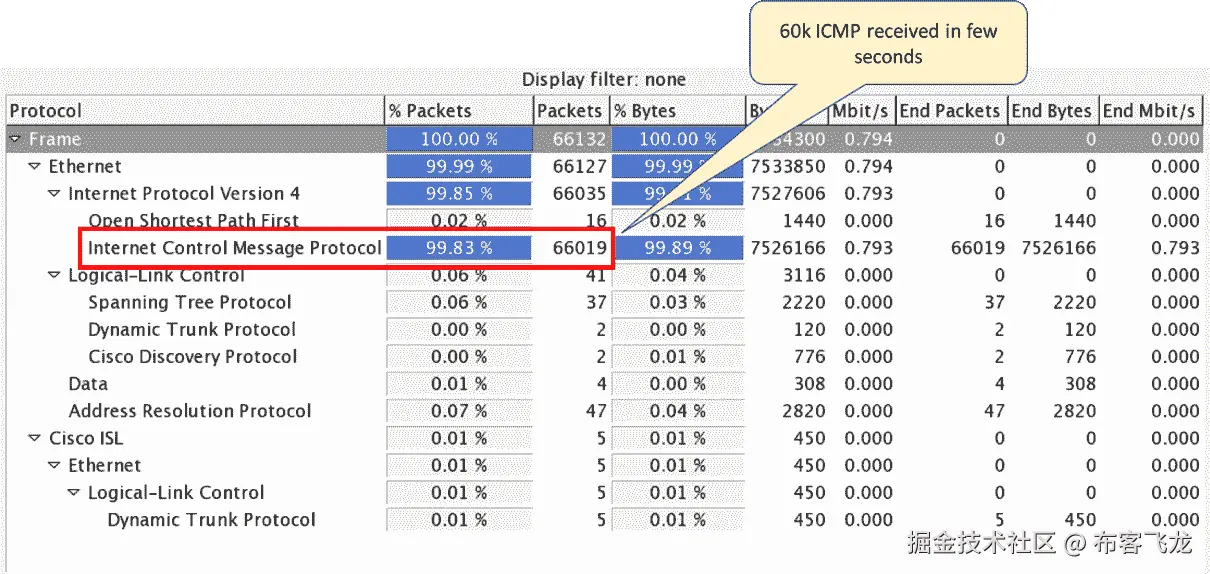1210x574 pixels.
Task: Select the Internet Control Message Protocol row
Action: point(604,248)
